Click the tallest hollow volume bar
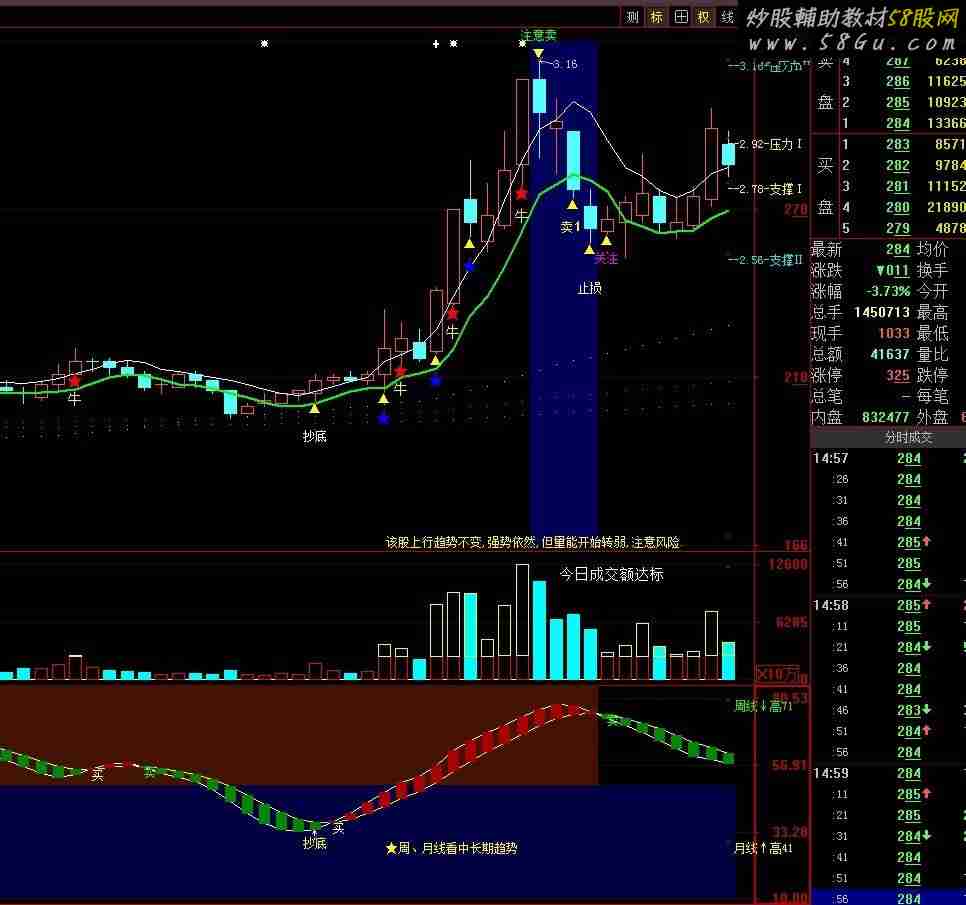 coord(522,622)
